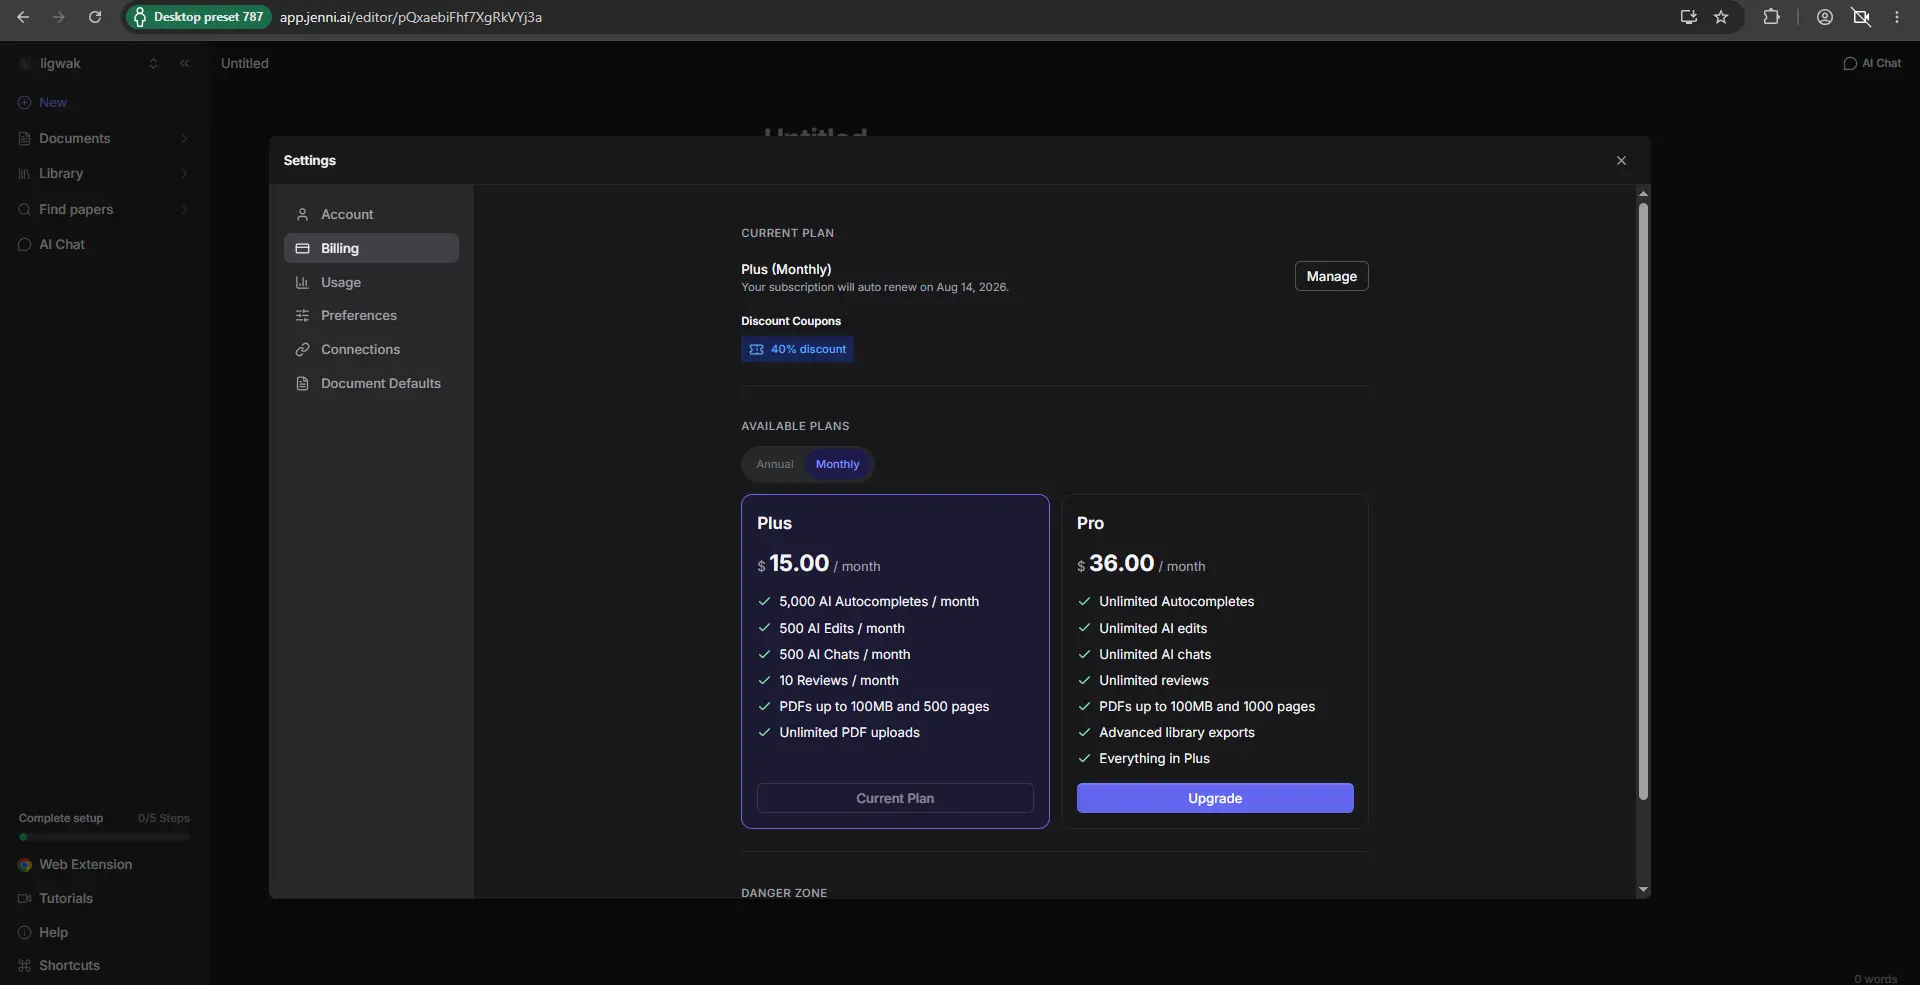Viewport: 1920px width, 985px height.
Task: Click the Chrome icon beside Web Extension
Action: click(x=25, y=865)
